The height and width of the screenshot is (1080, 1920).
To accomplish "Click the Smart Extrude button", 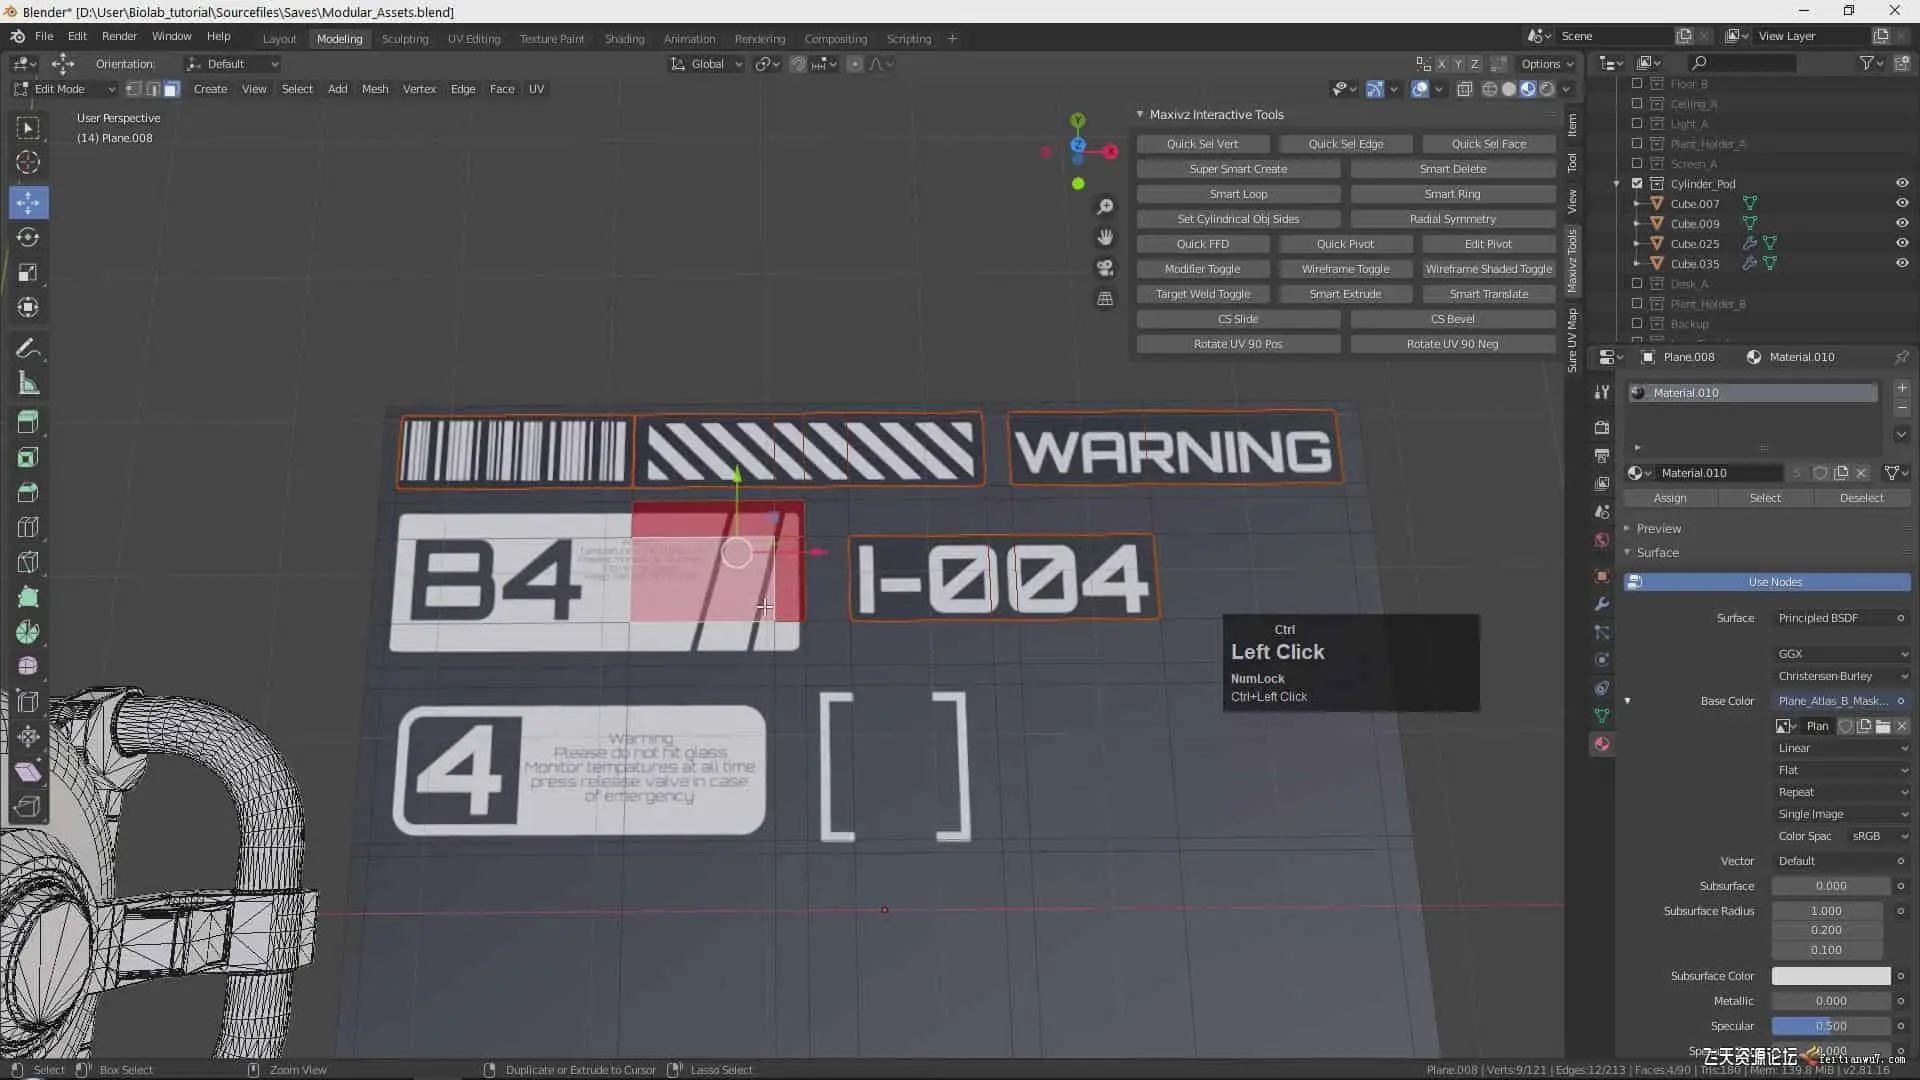I will point(1345,294).
